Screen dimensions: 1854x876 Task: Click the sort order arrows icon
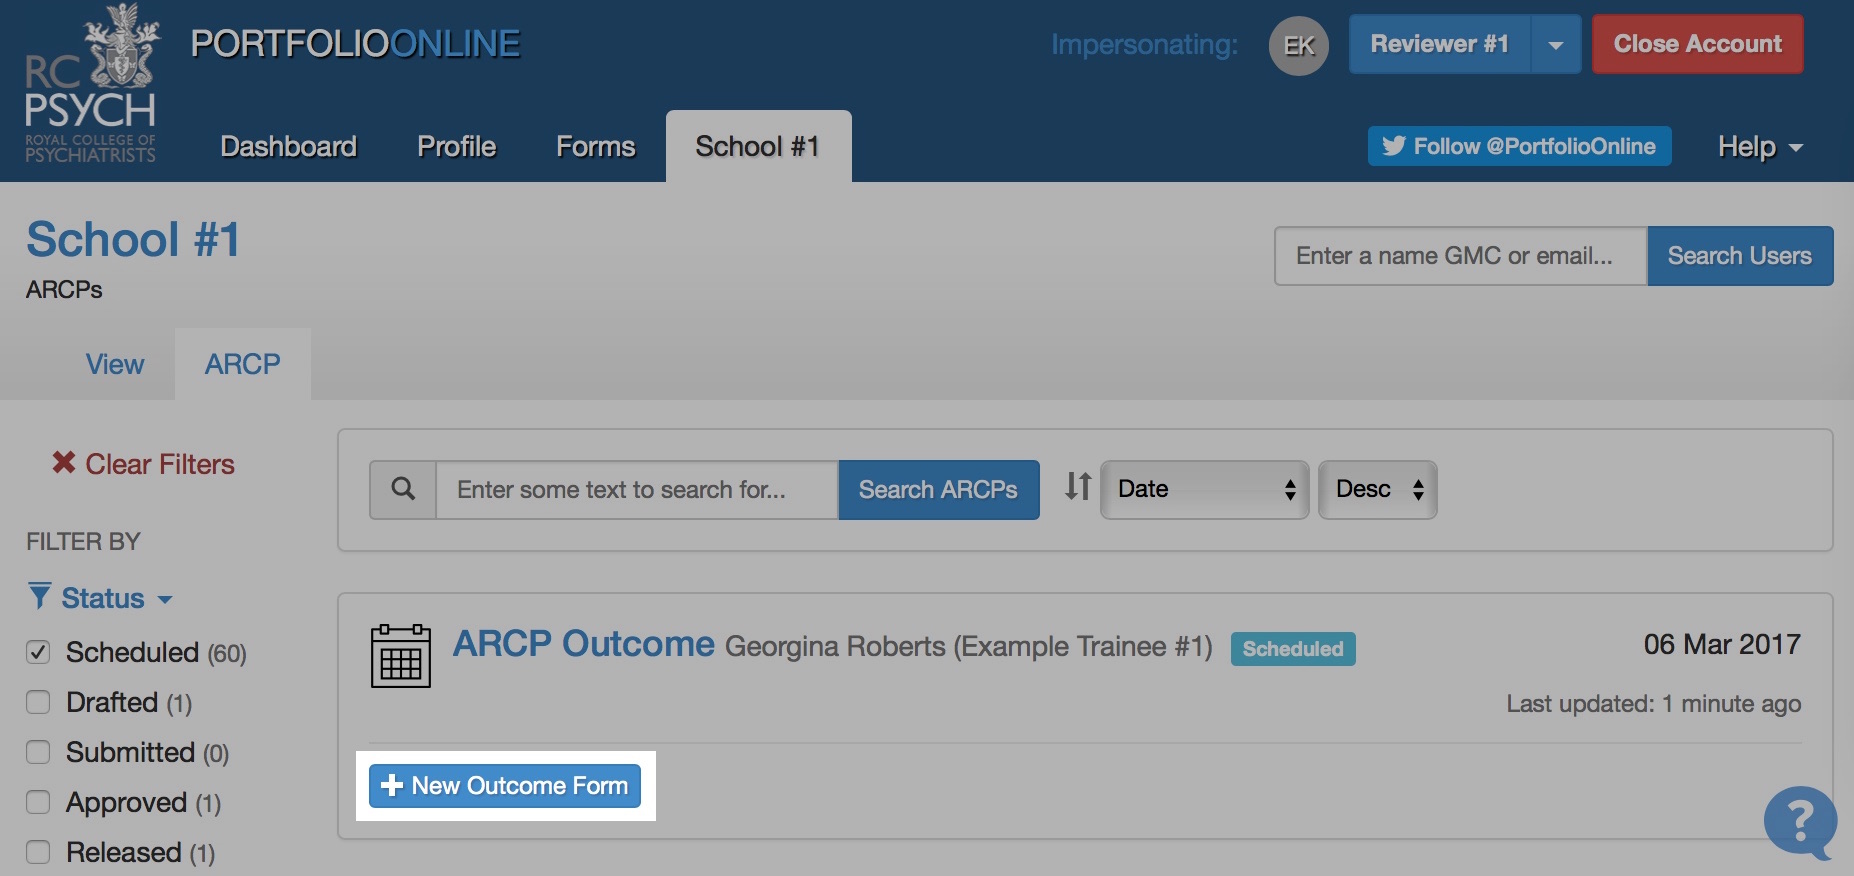point(1077,487)
